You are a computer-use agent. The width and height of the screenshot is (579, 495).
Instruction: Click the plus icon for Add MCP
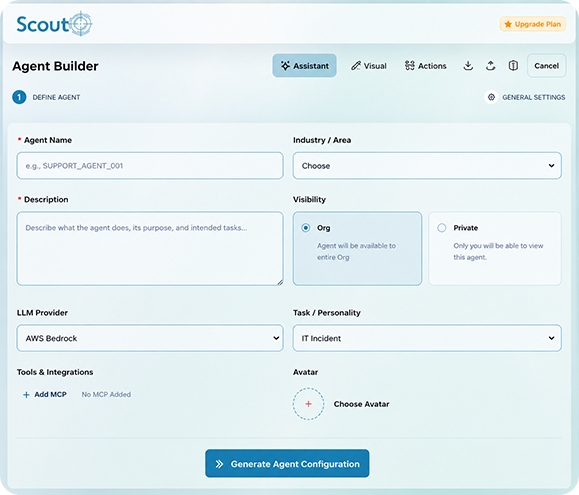pos(26,395)
